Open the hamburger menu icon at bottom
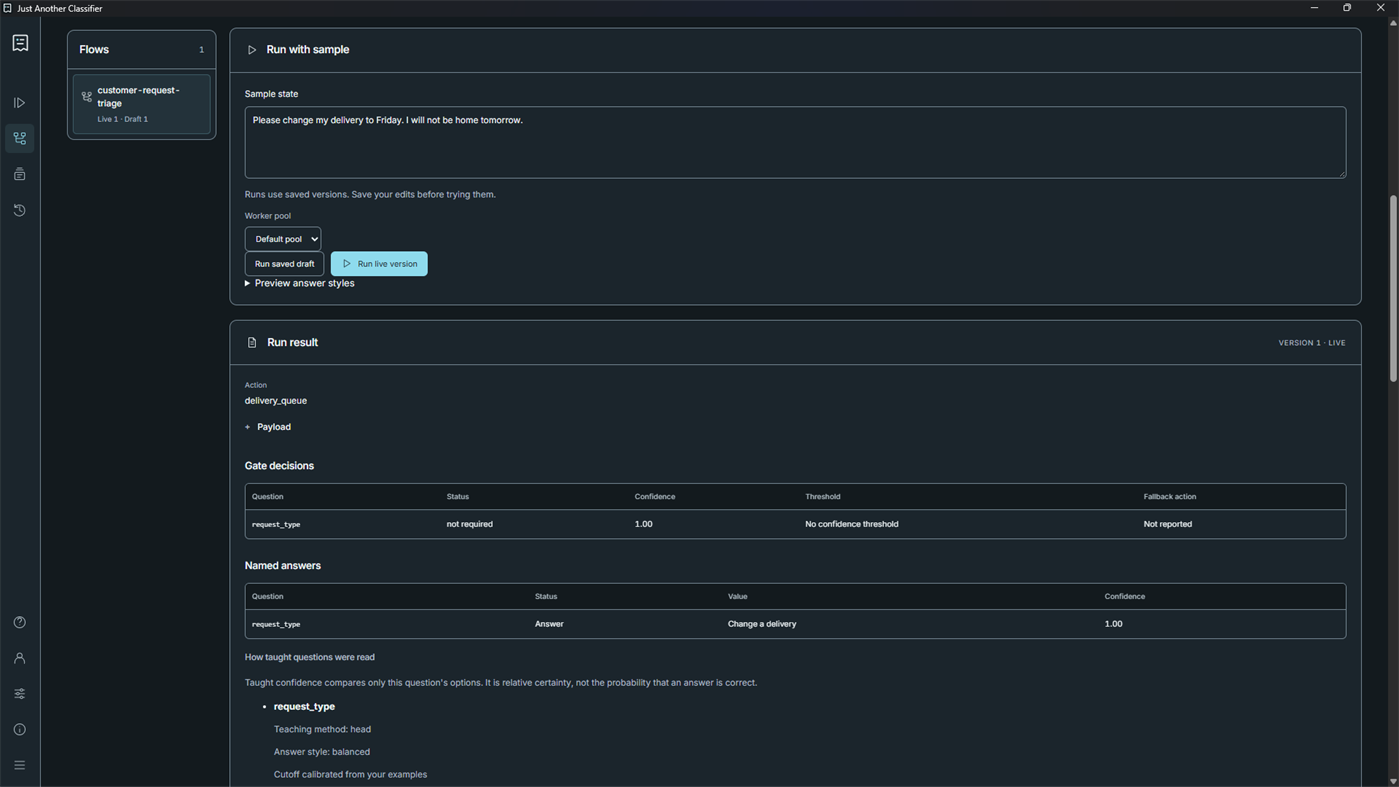The image size is (1399, 787). click(19, 765)
